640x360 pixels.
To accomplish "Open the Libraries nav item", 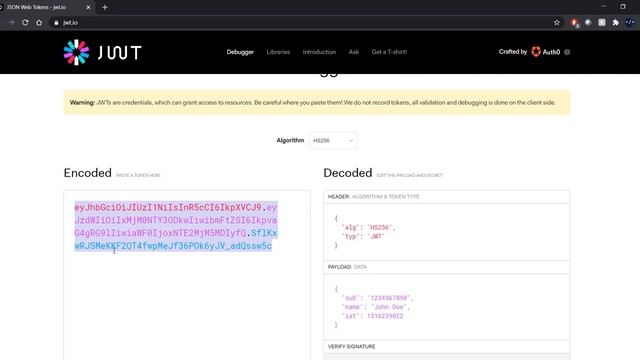I will coord(278,52).
